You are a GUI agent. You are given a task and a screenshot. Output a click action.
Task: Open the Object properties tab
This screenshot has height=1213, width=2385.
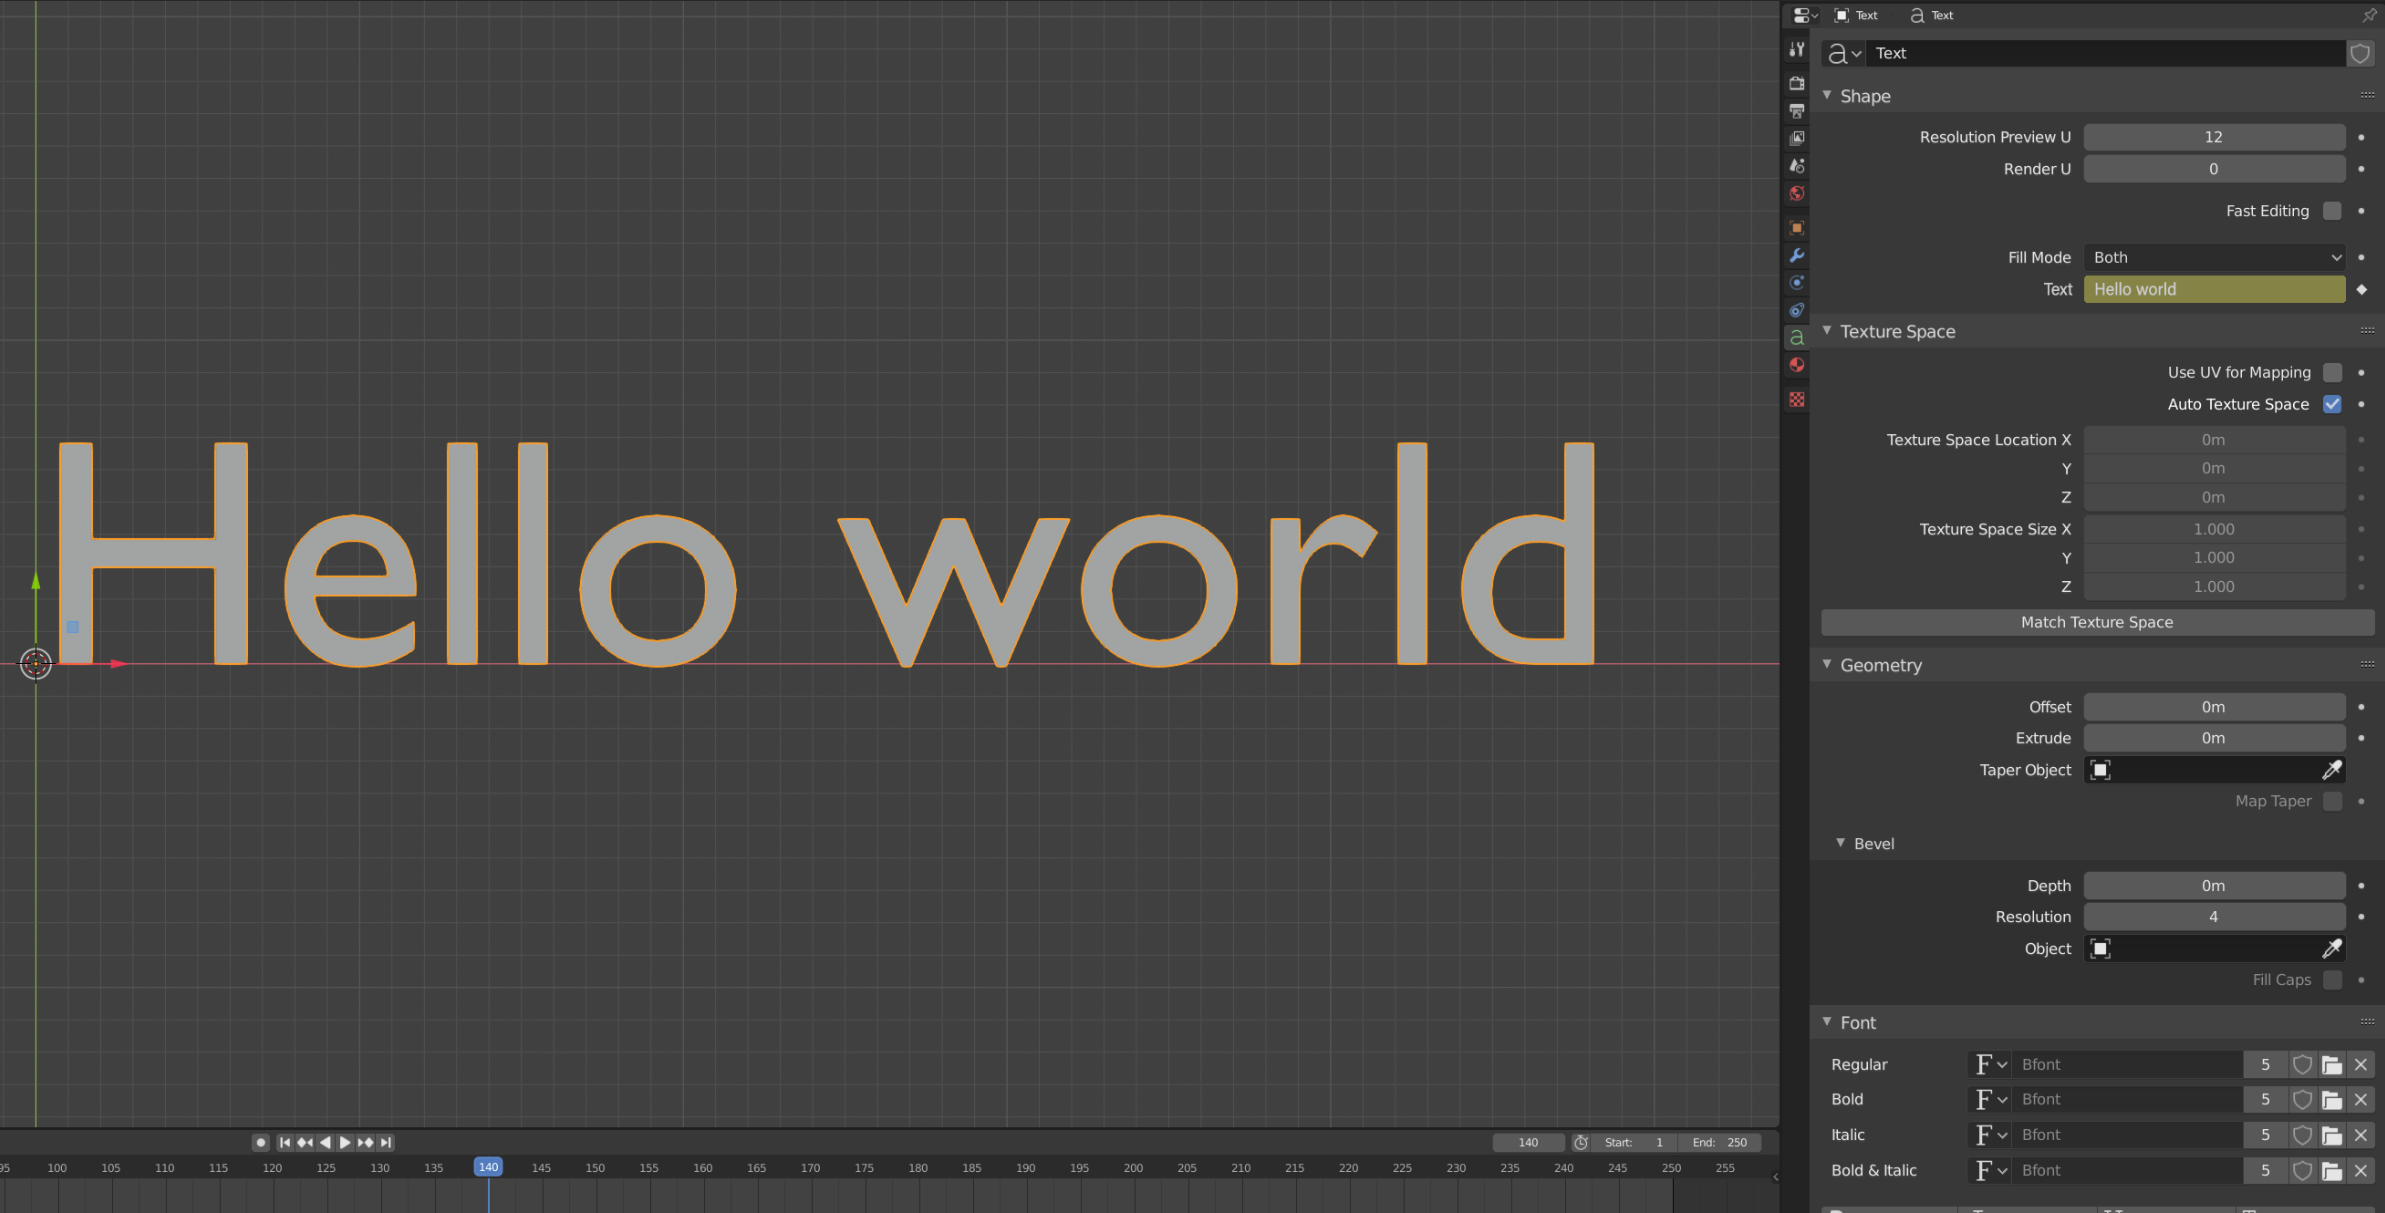[x=1797, y=228]
